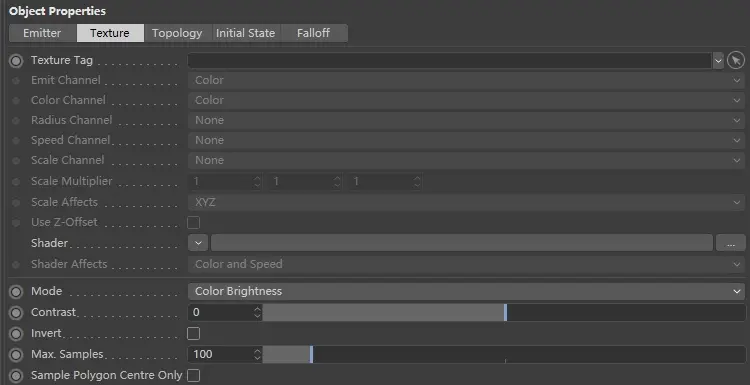
Task: Click the Emit Channel animation dot
Action: pos(16,81)
